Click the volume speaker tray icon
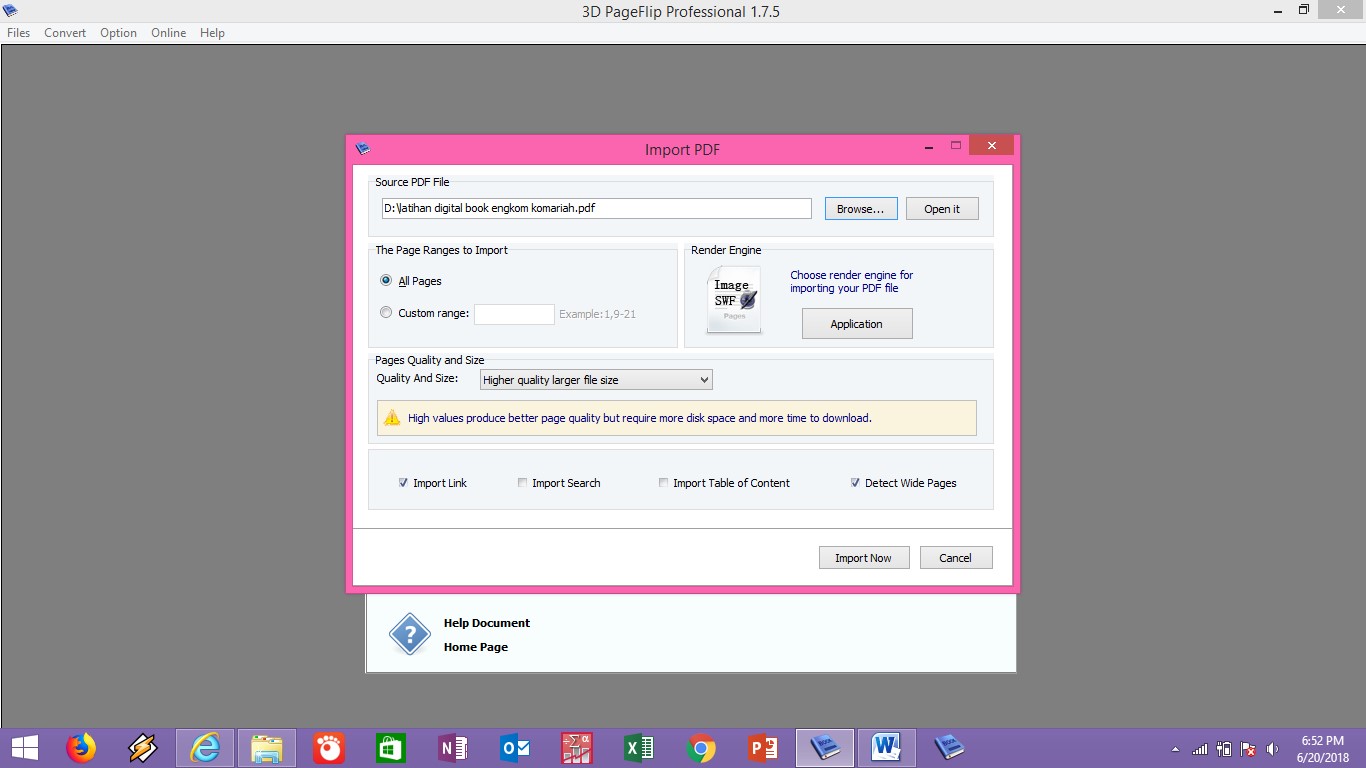Image resolution: width=1366 pixels, height=768 pixels. pos(1272,749)
